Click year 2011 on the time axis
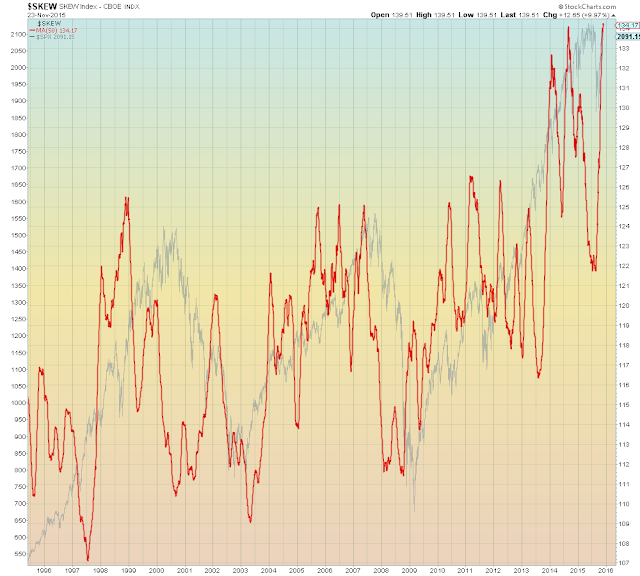This screenshot has height=576, width=640. tap(465, 571)
